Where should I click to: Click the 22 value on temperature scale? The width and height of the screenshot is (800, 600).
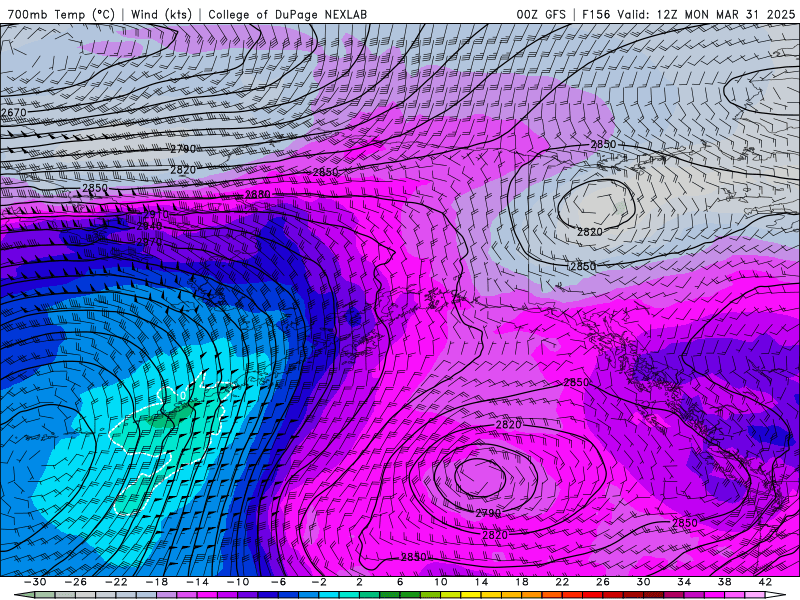click(x=562, y=582)
